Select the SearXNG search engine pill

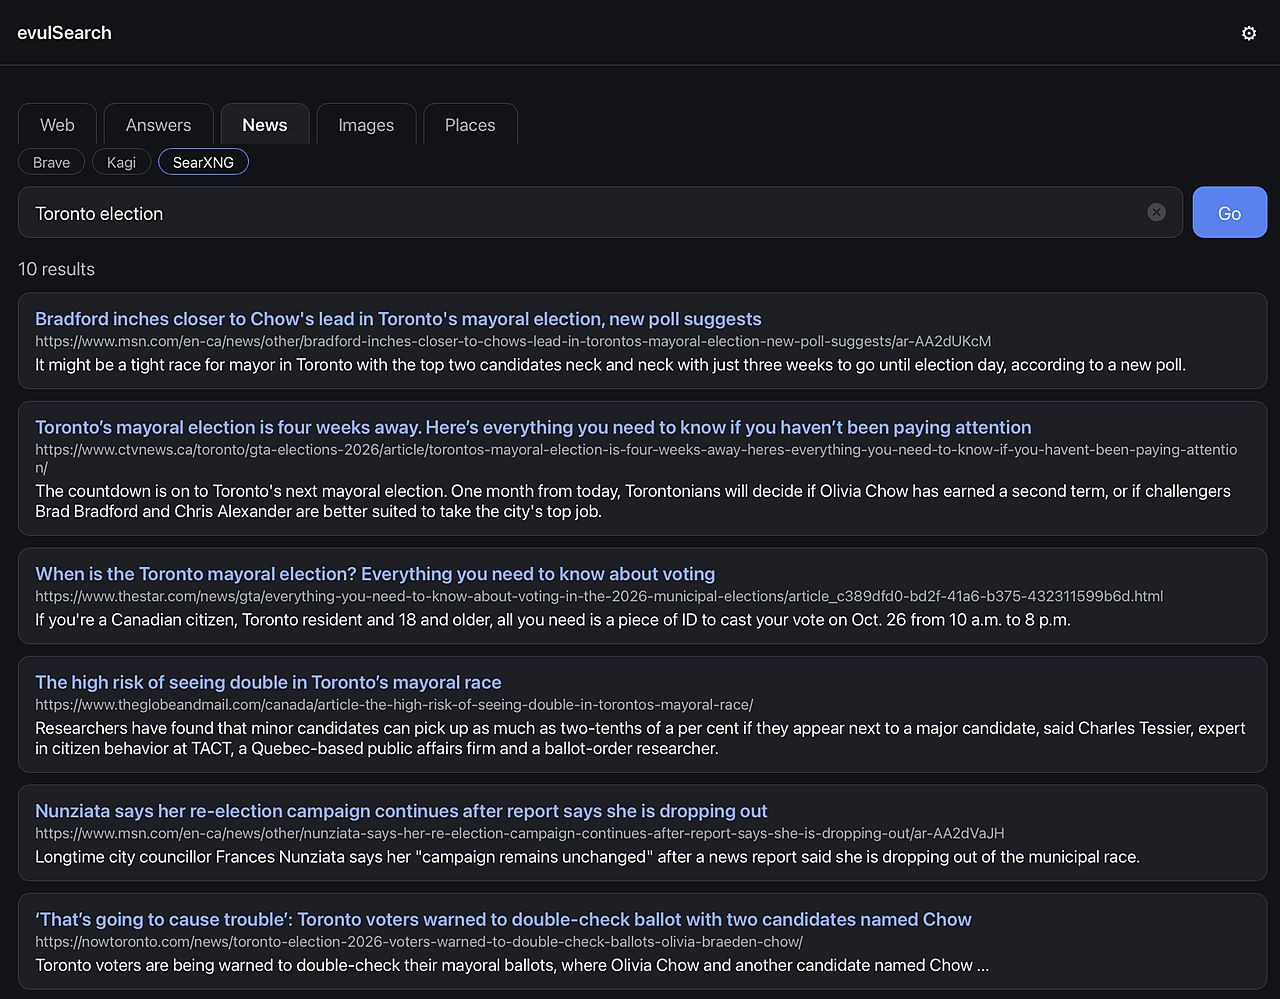tap(203, 162)
